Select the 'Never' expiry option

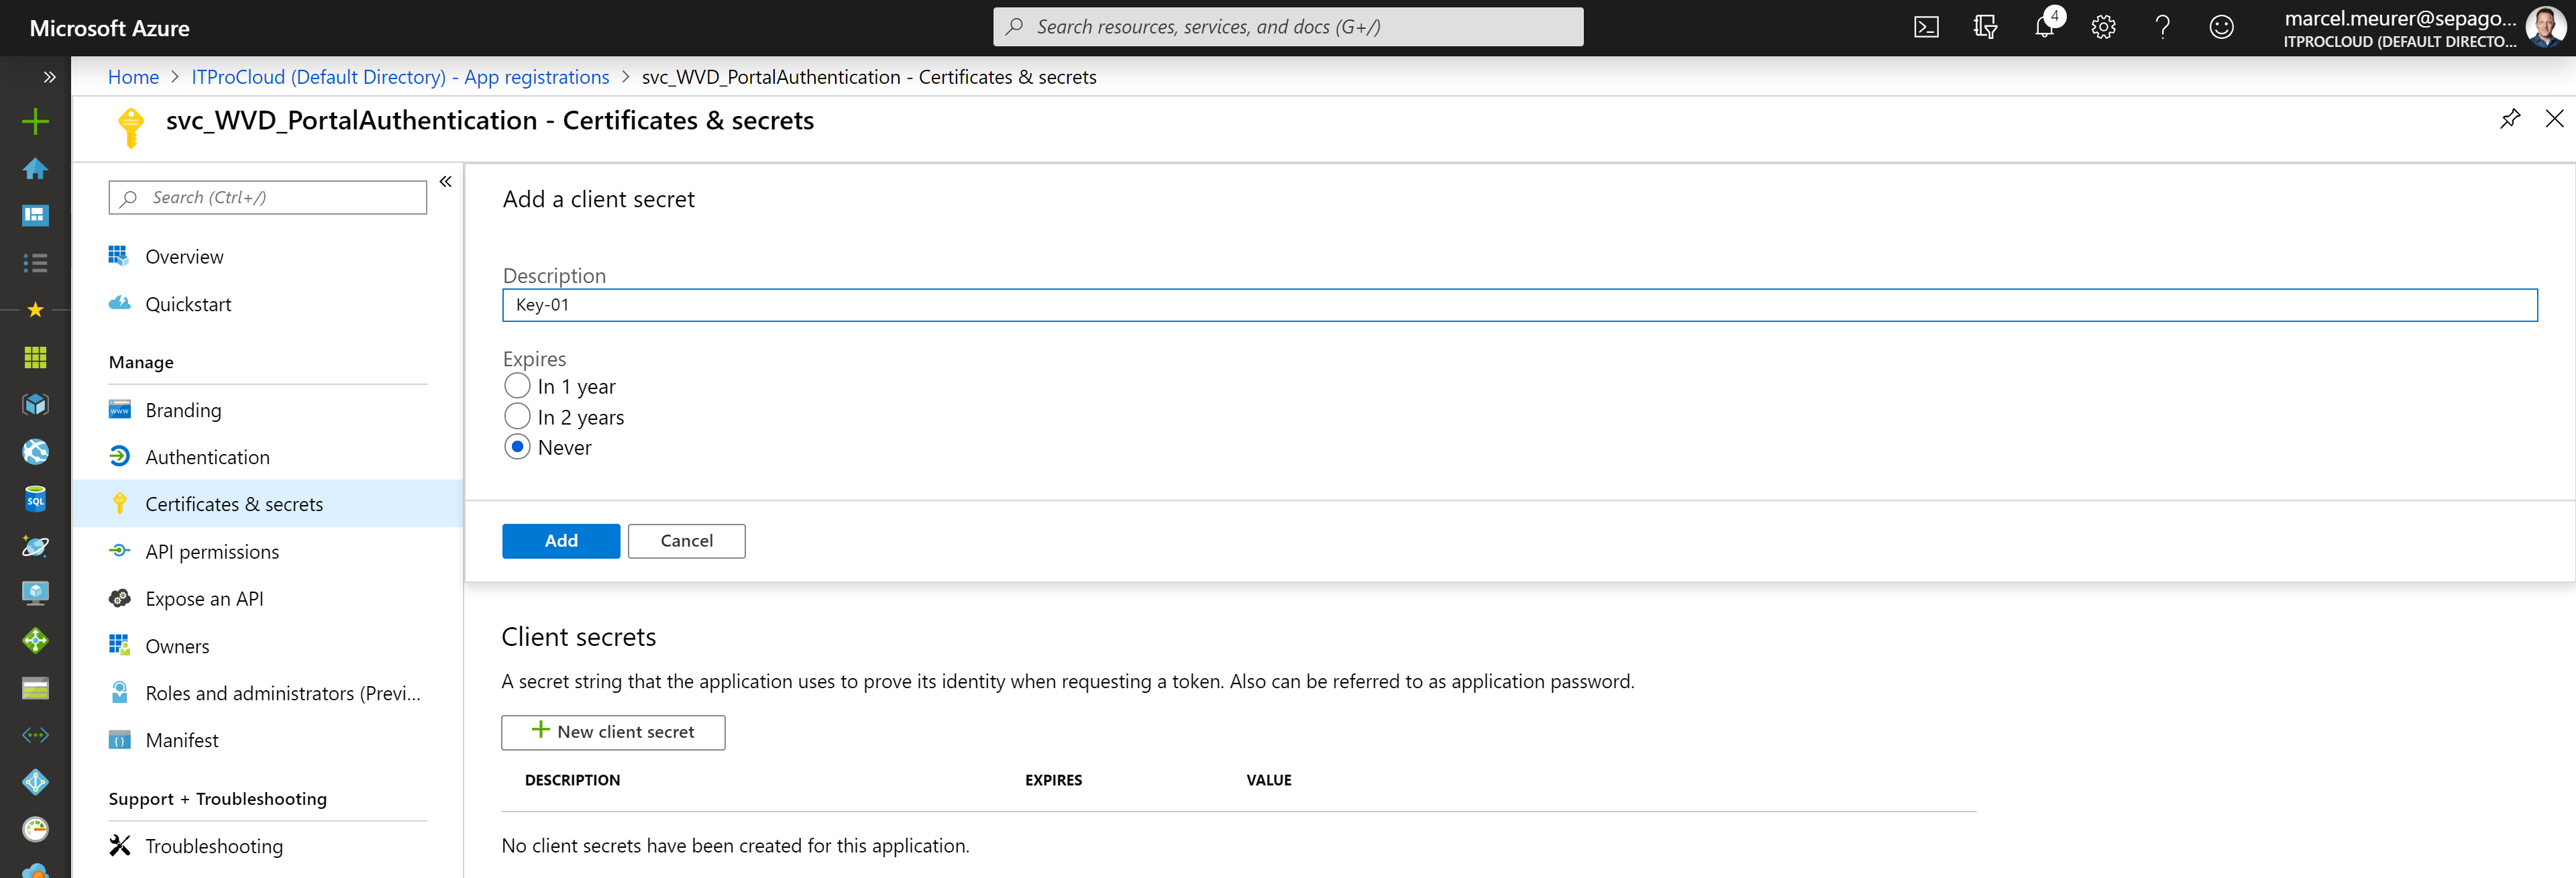point(517,447)
